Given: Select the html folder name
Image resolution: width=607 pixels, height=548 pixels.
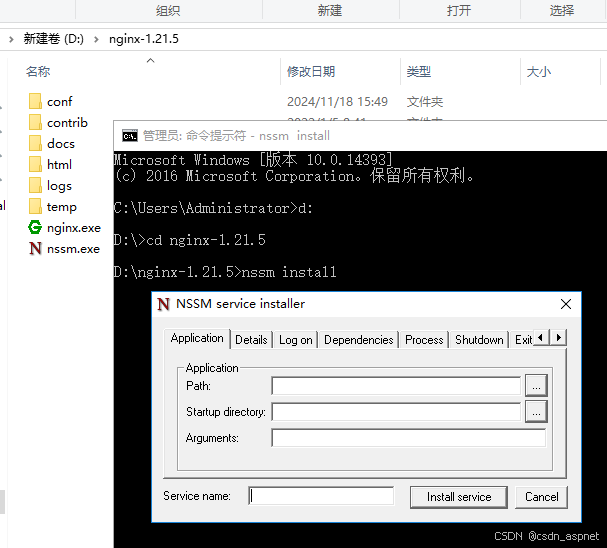Looking at the screenshot, I should [x=59, y=164].
